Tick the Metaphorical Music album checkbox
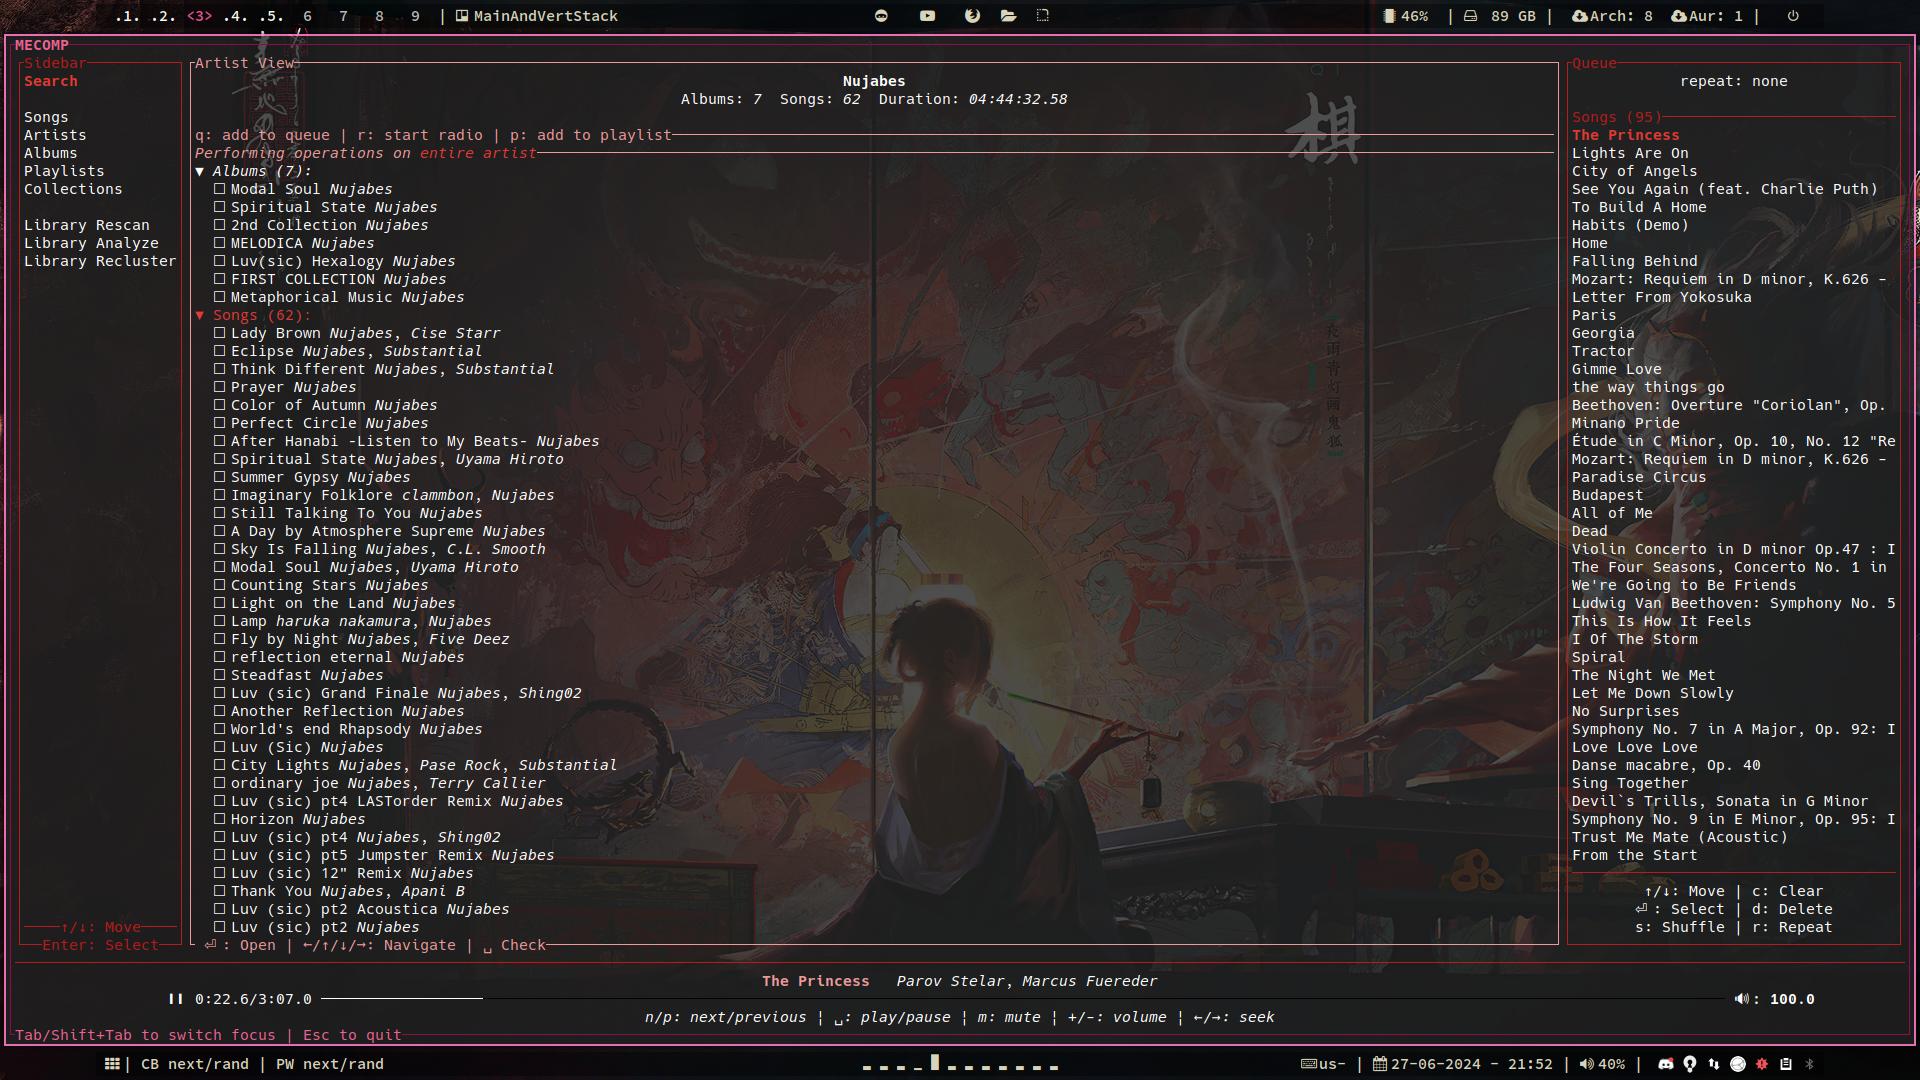Viewport: 1920px width, 1080px height. (x=219, y=297)
